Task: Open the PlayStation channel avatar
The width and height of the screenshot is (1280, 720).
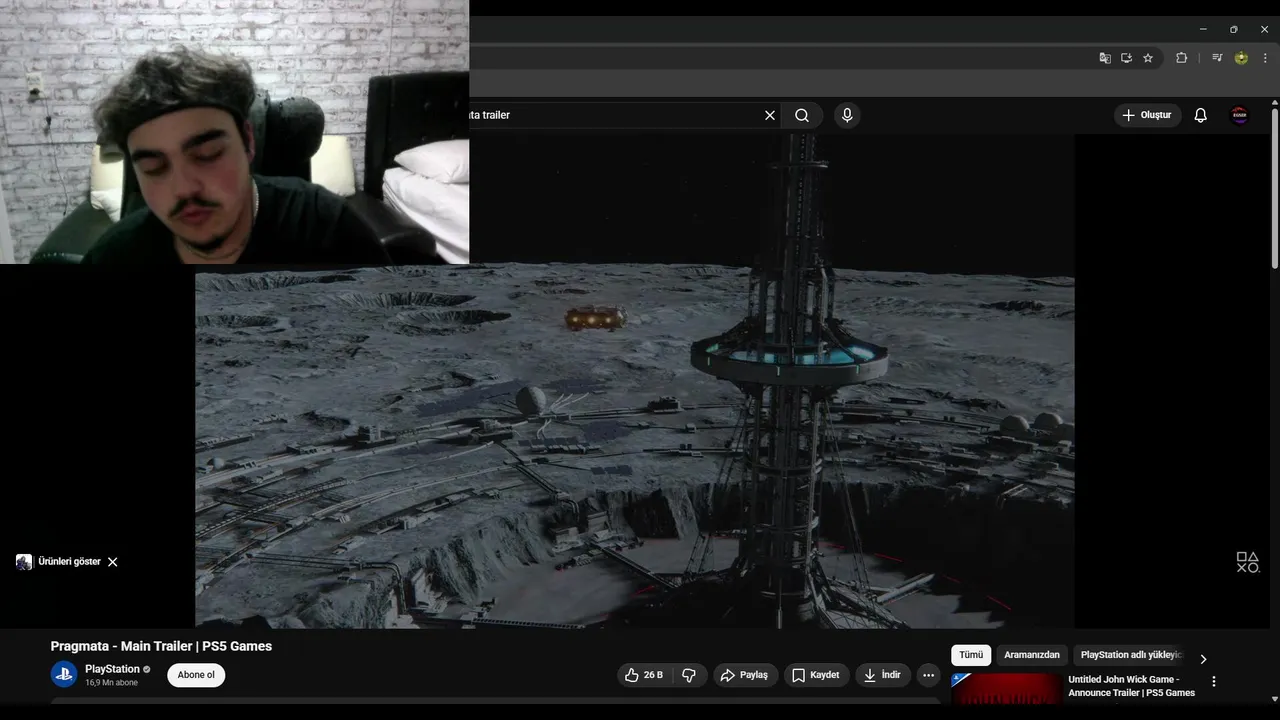Action: click(64, 674)
